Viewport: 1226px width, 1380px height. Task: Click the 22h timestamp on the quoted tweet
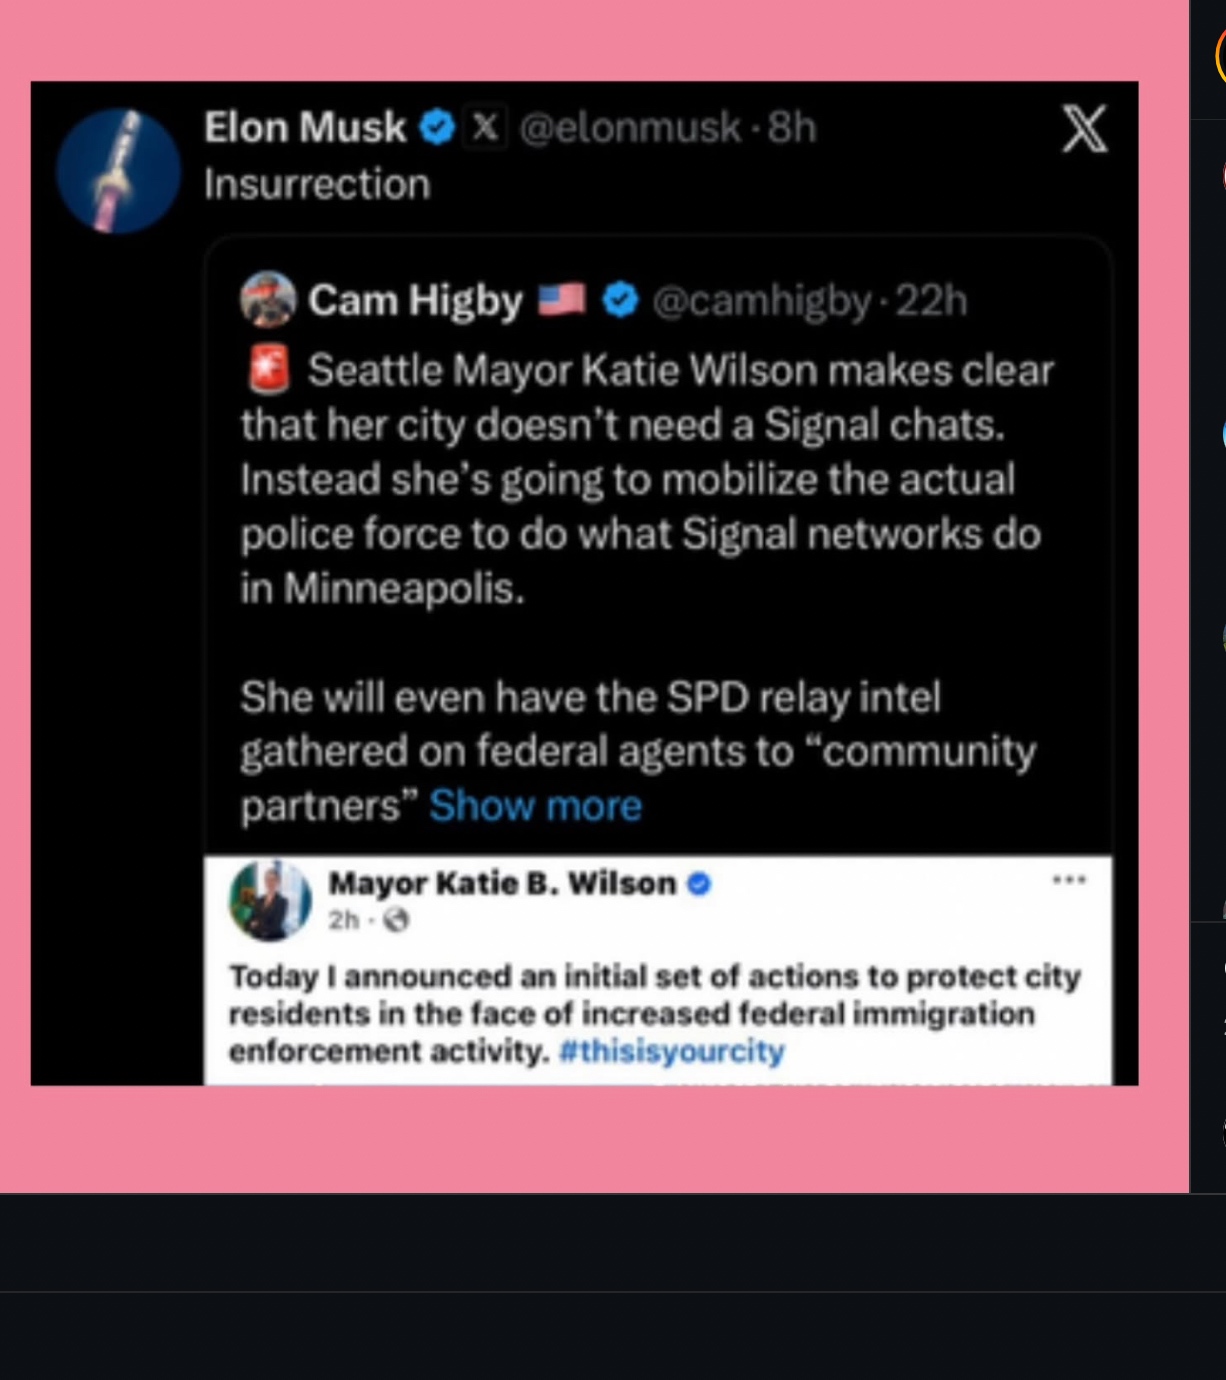(x=931, y=300)
